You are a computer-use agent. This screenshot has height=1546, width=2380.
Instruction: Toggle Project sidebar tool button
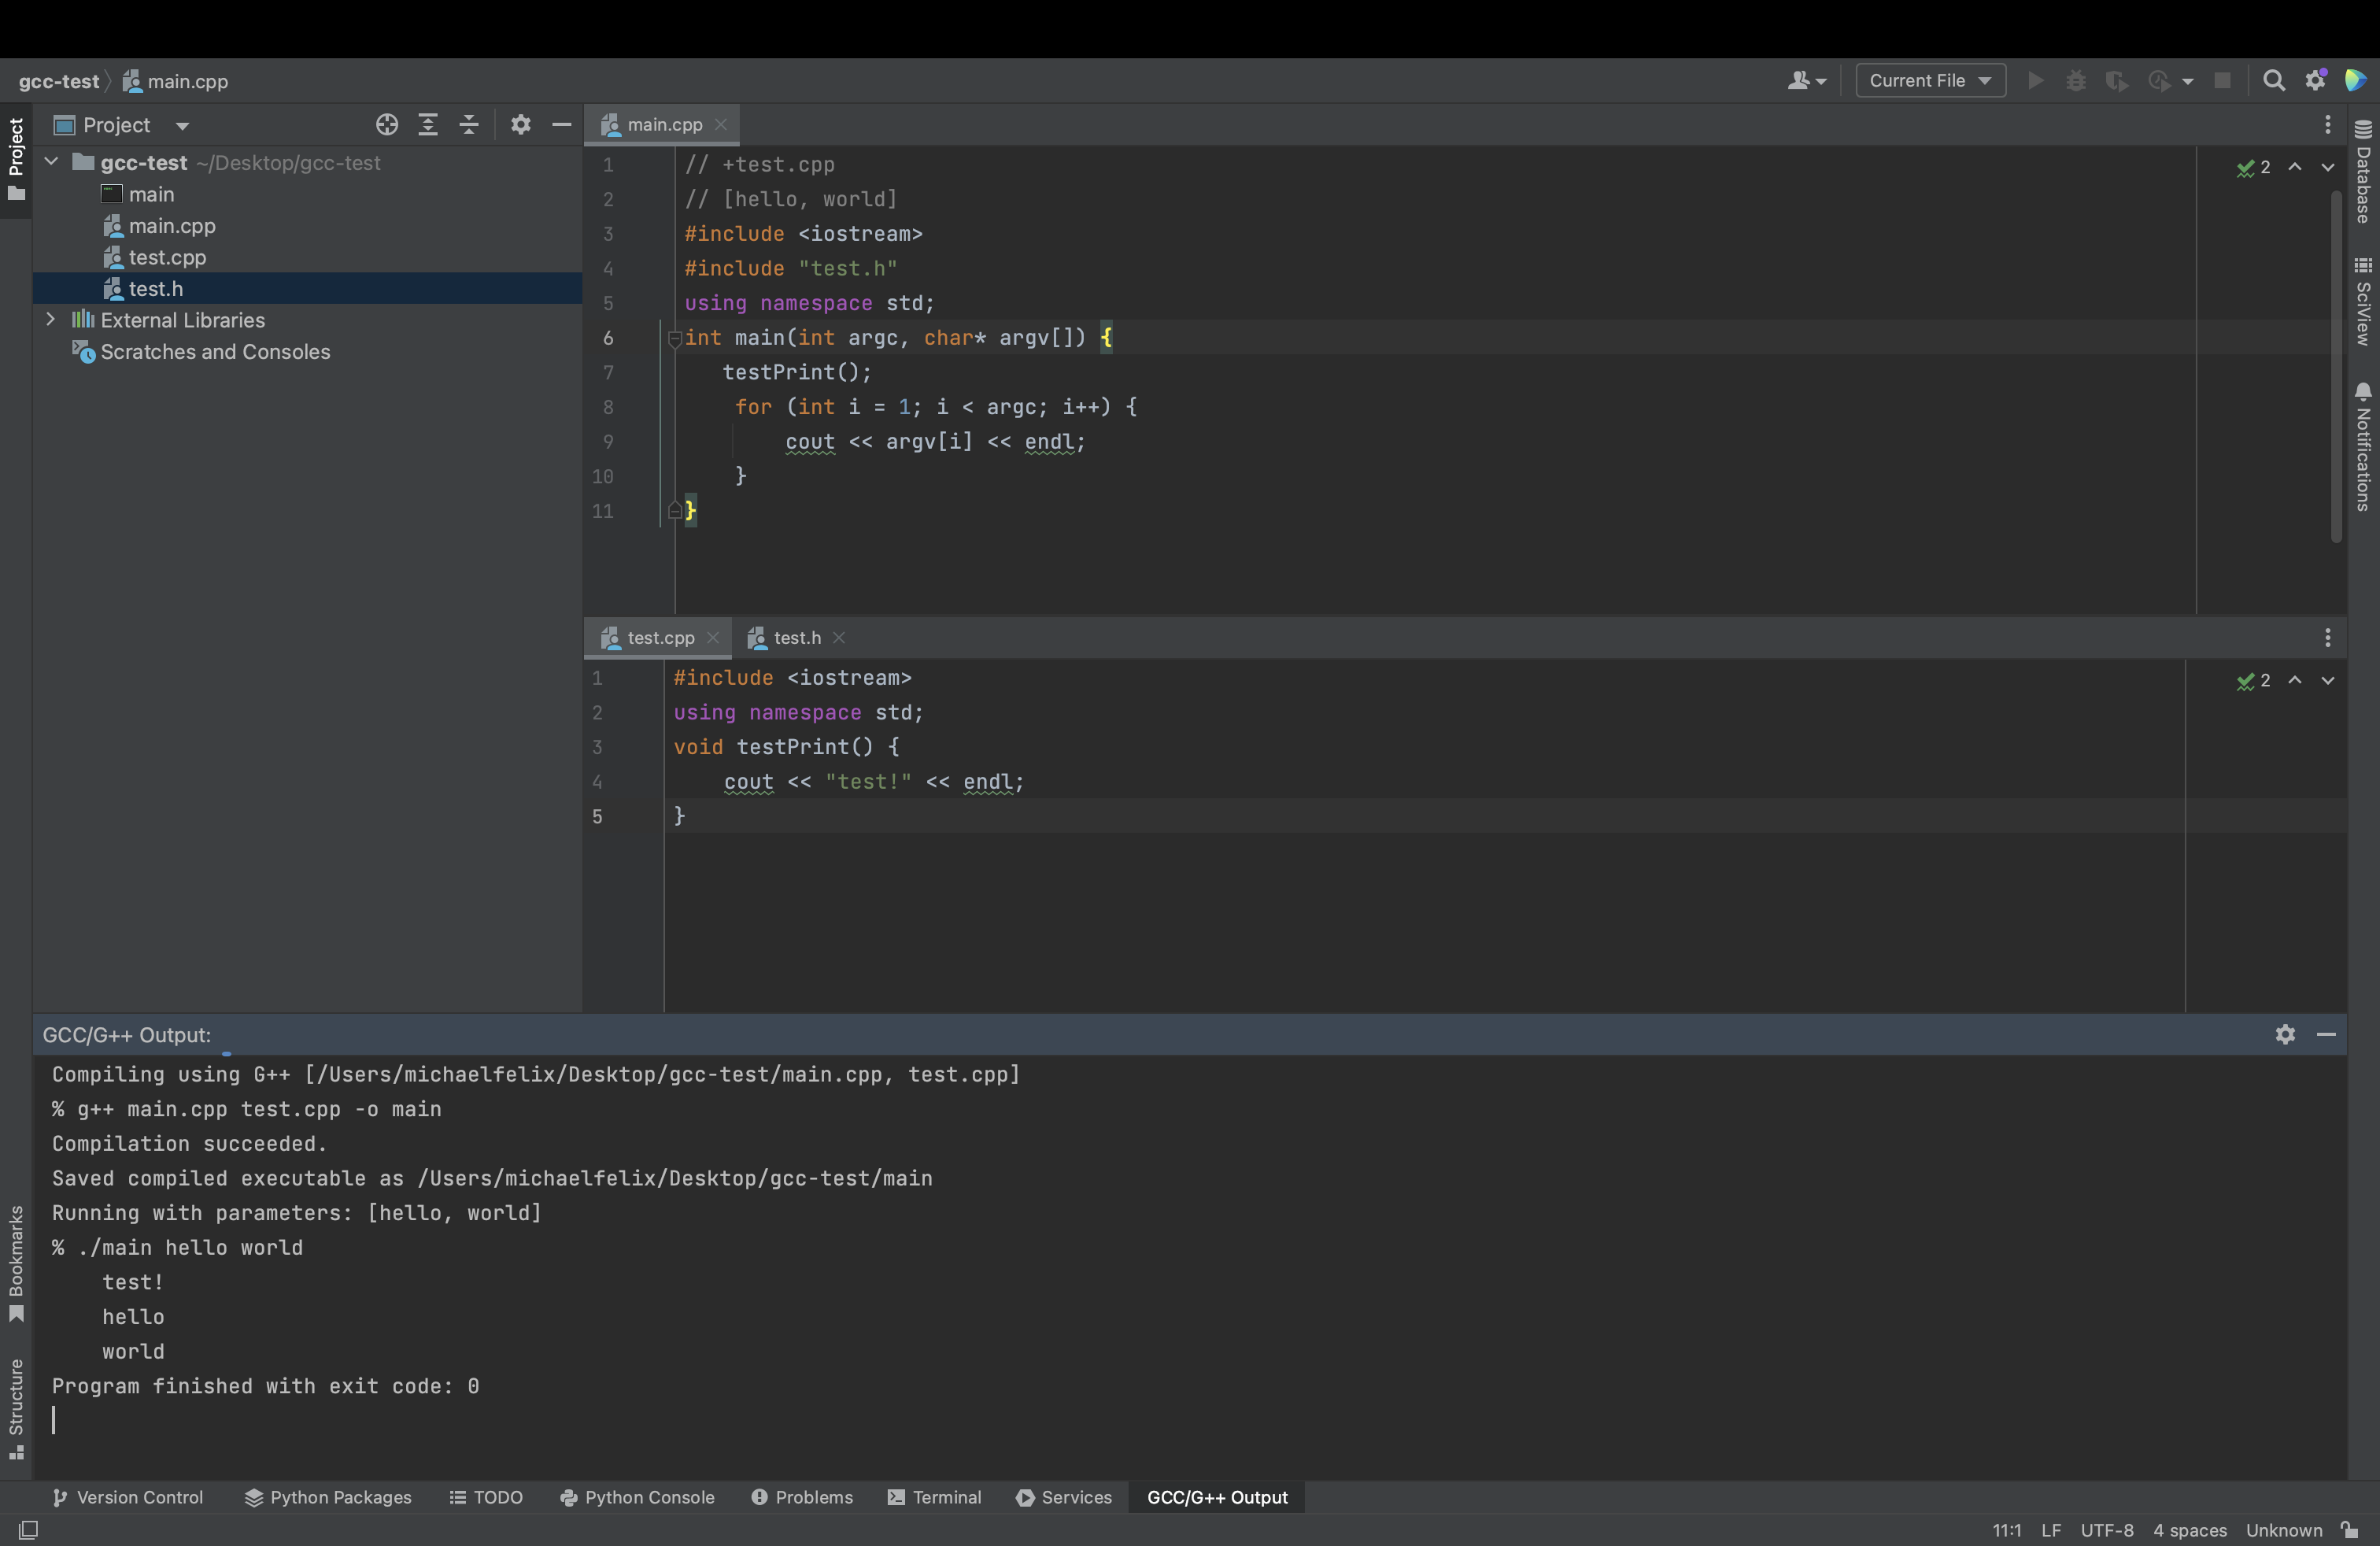(x=16, y=159)
